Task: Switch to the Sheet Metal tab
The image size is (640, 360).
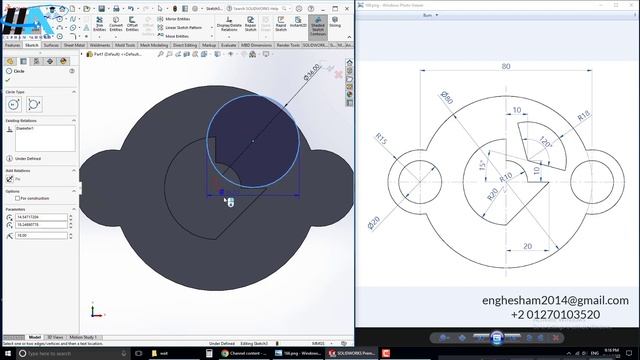Action: [x=74, y=45]
